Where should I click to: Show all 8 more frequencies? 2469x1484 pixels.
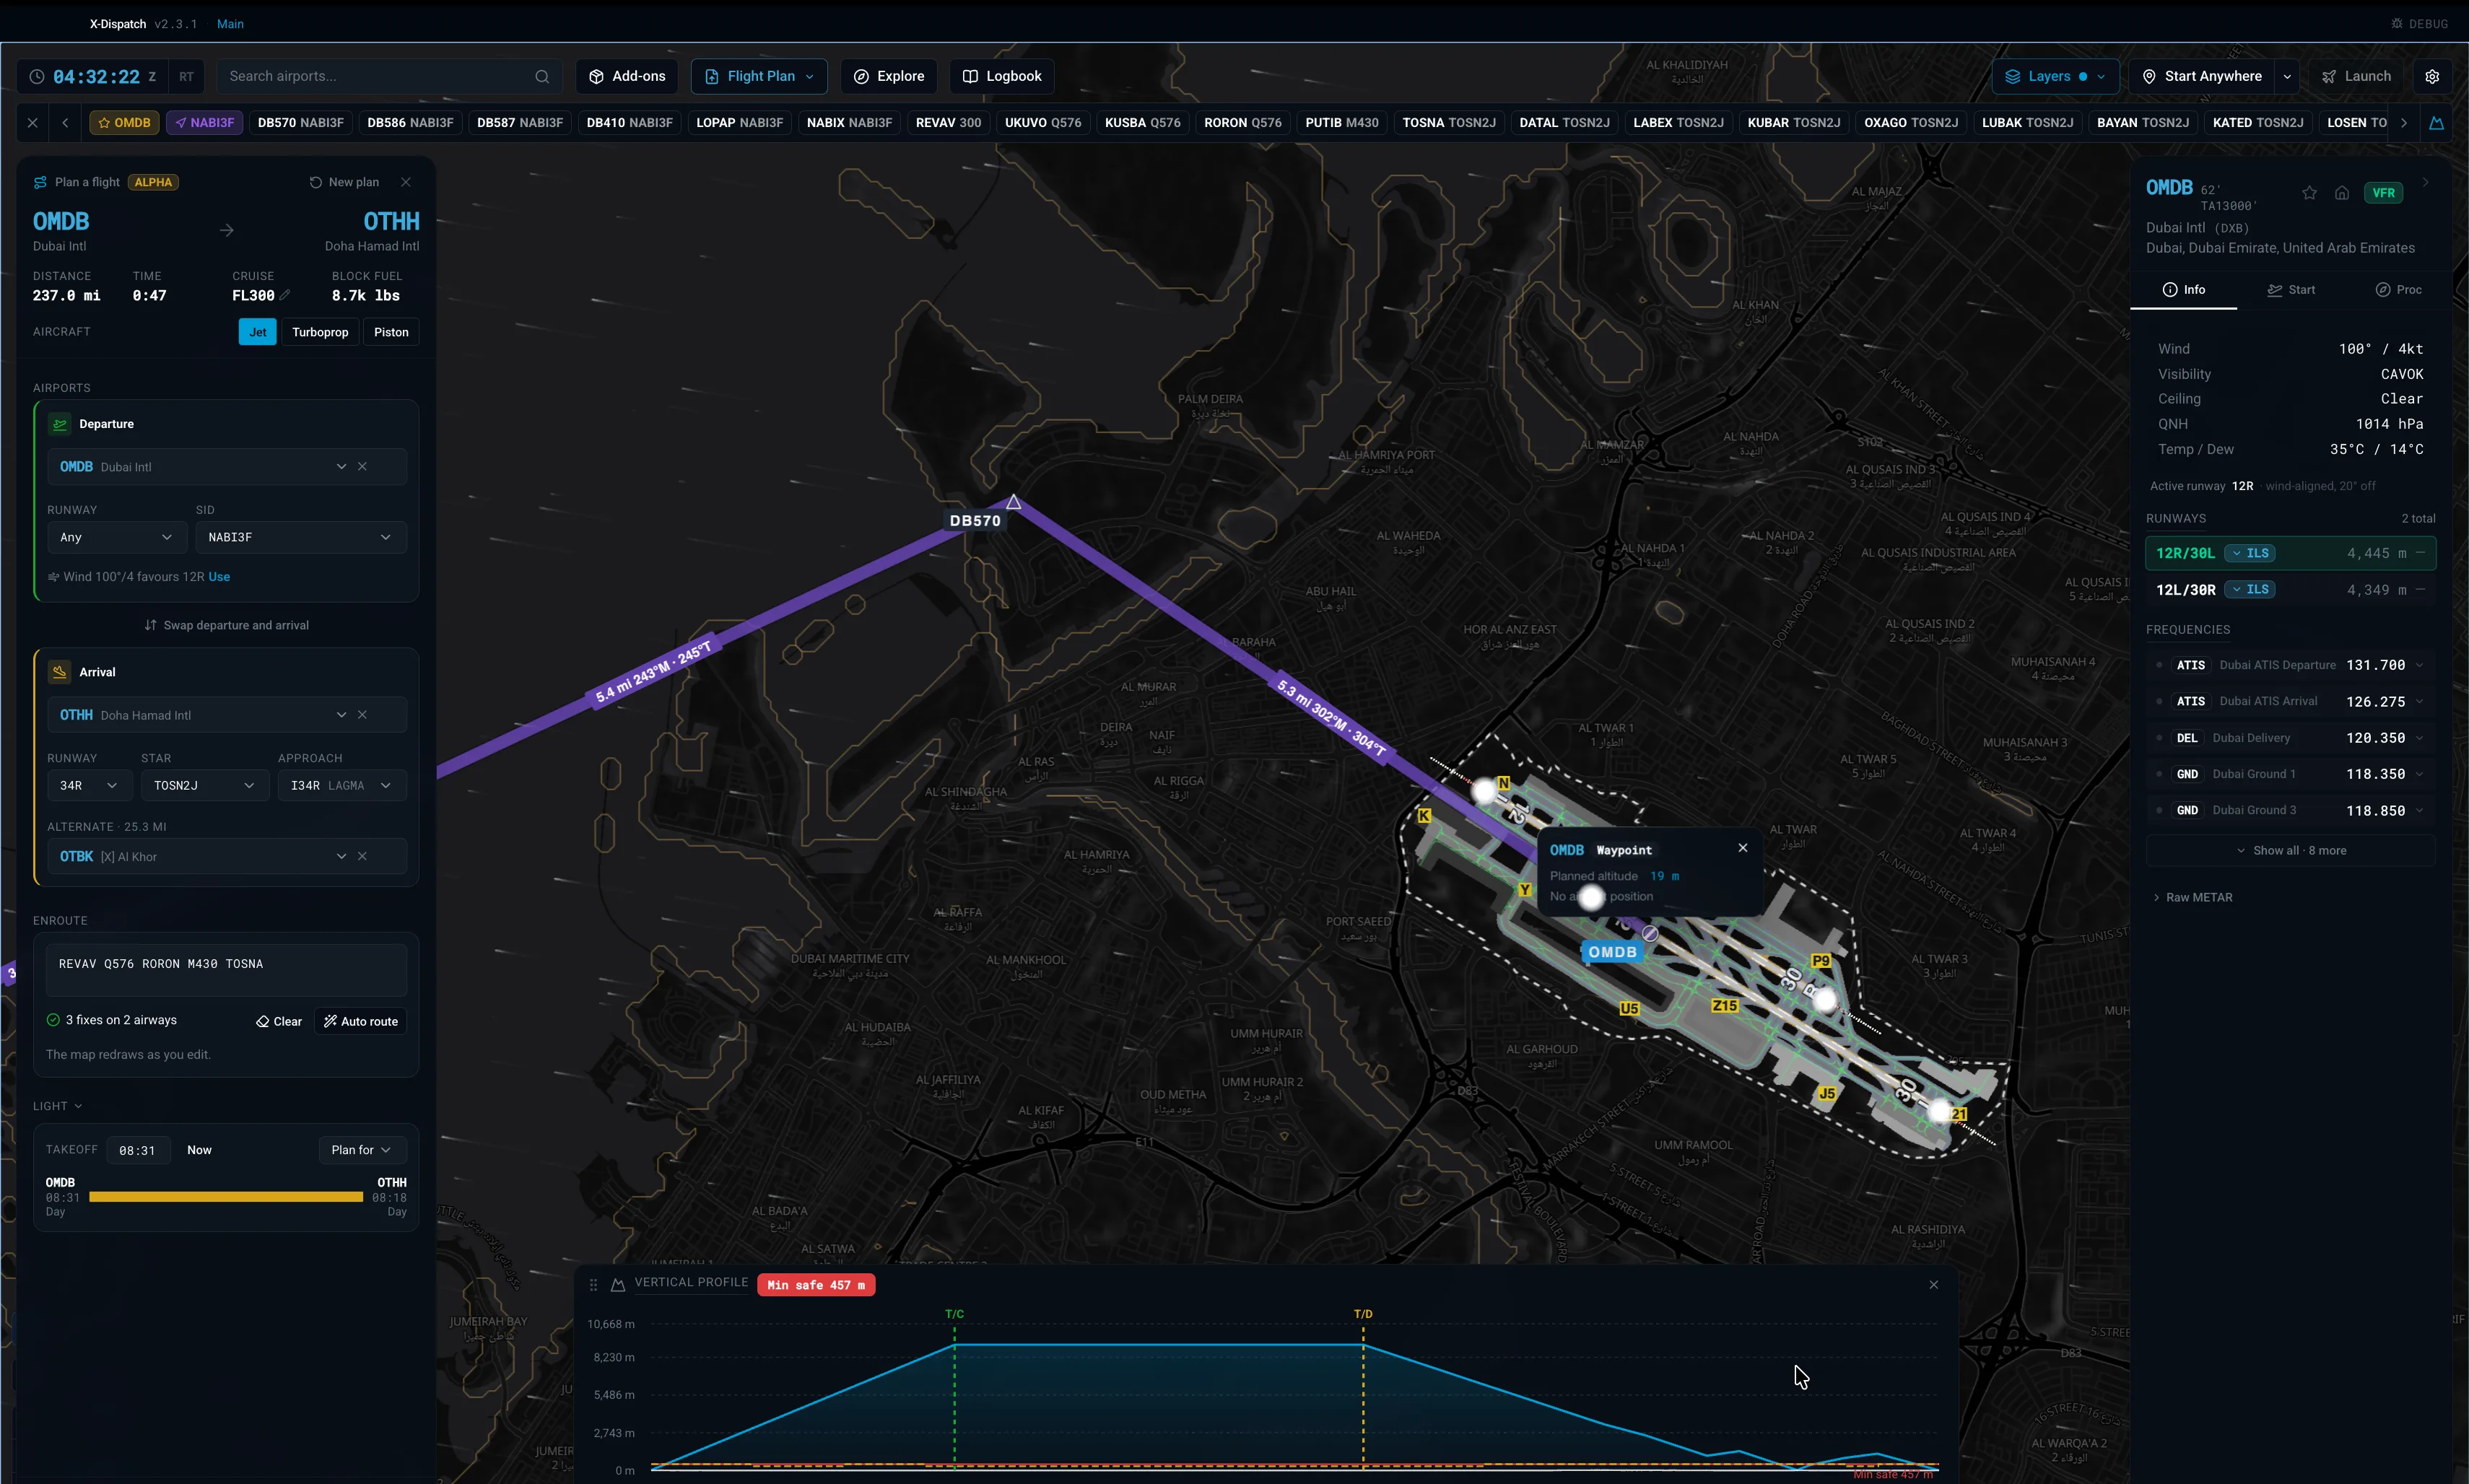(2290, 850)
